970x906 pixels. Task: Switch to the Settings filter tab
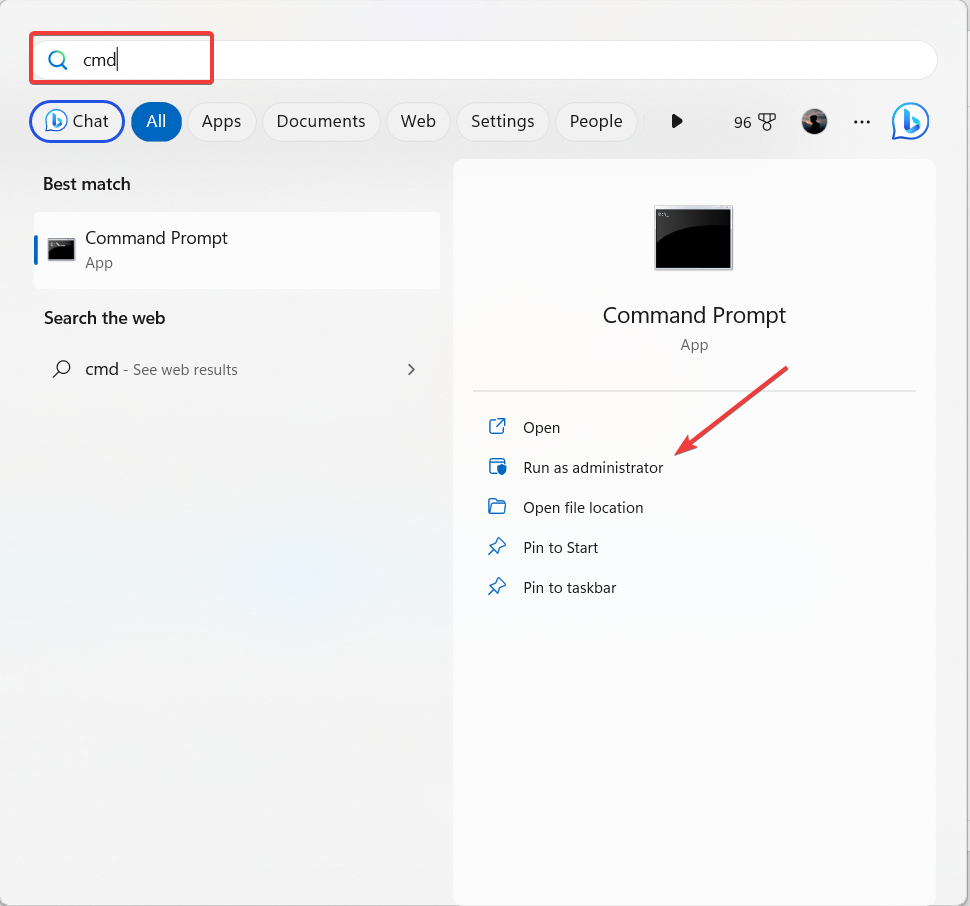502,121
